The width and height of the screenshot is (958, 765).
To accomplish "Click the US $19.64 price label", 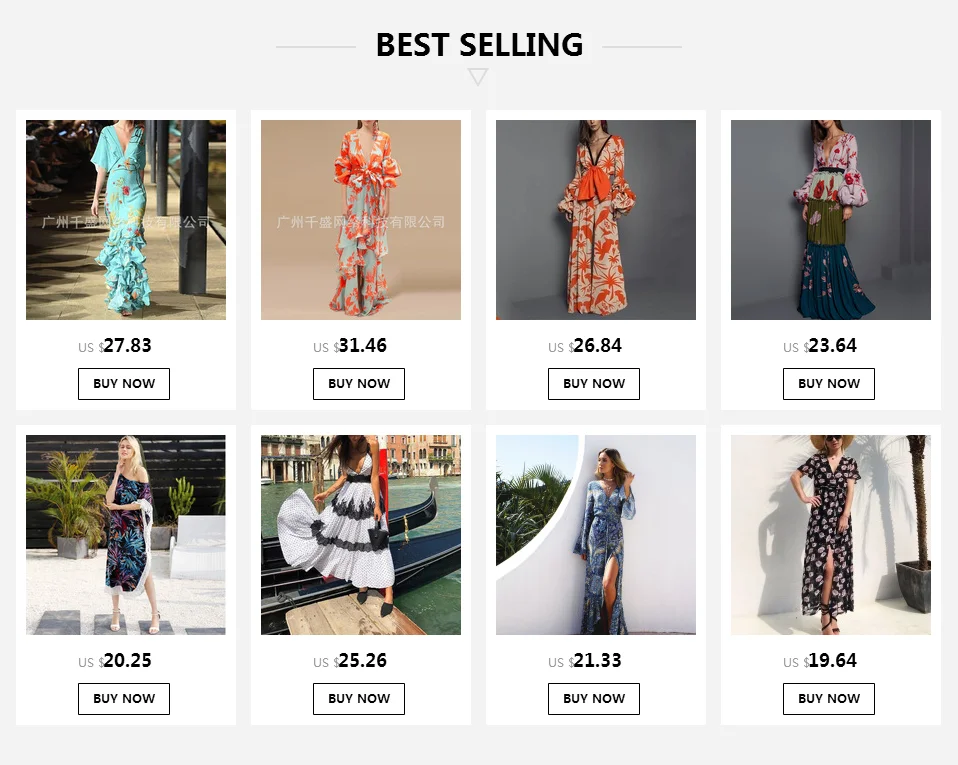I will point(820,661).
